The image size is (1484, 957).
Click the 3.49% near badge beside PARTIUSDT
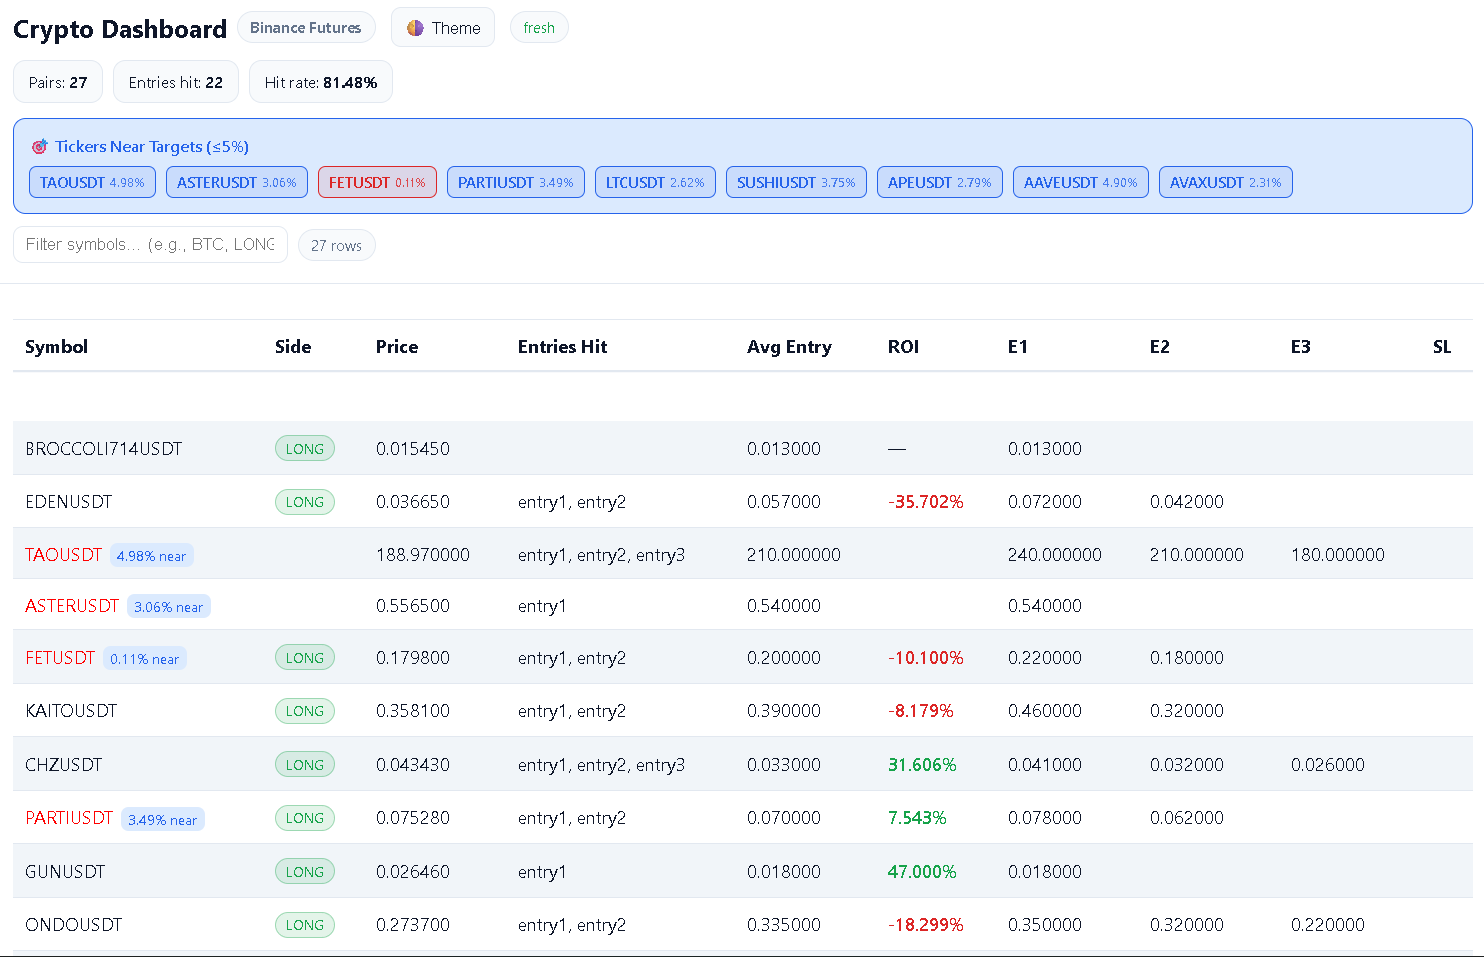163,818
